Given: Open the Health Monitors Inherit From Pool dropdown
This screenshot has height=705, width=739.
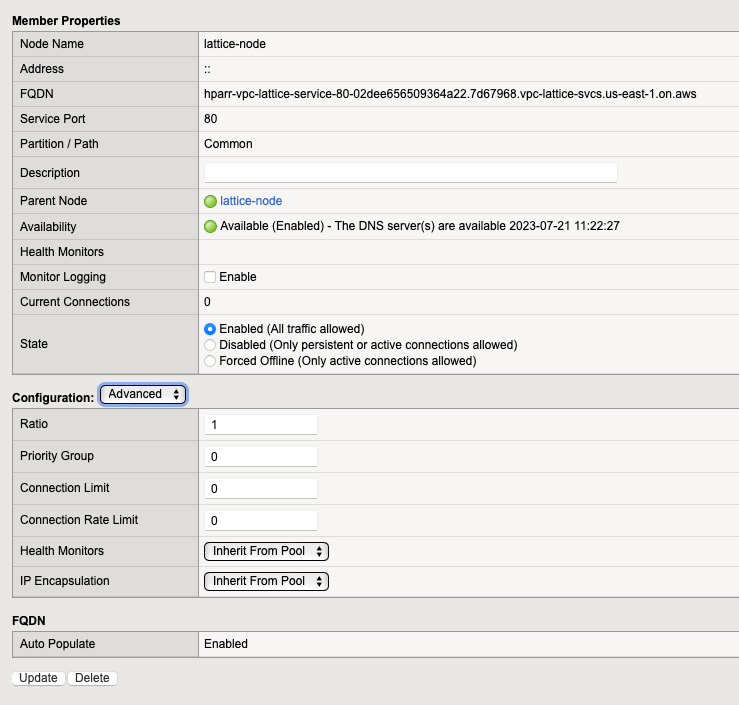Looking at the screenshot, I should 265,551.
